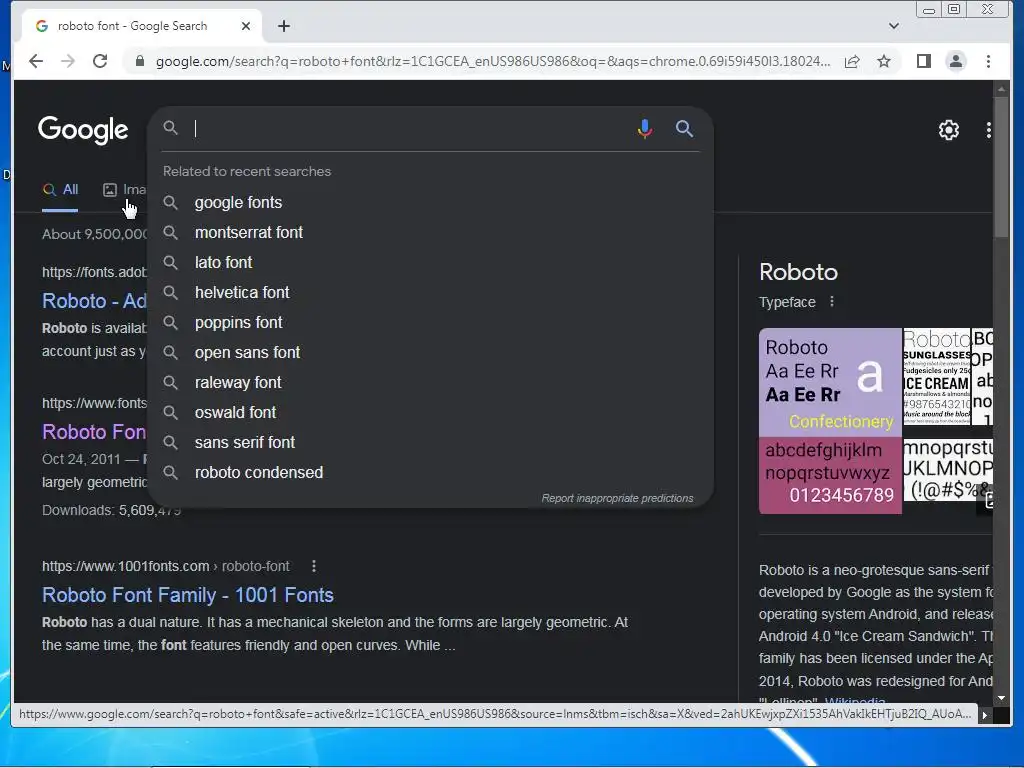Open purple Roboto specimen image
Viewport: 1024px width, 768px height.
830,382
